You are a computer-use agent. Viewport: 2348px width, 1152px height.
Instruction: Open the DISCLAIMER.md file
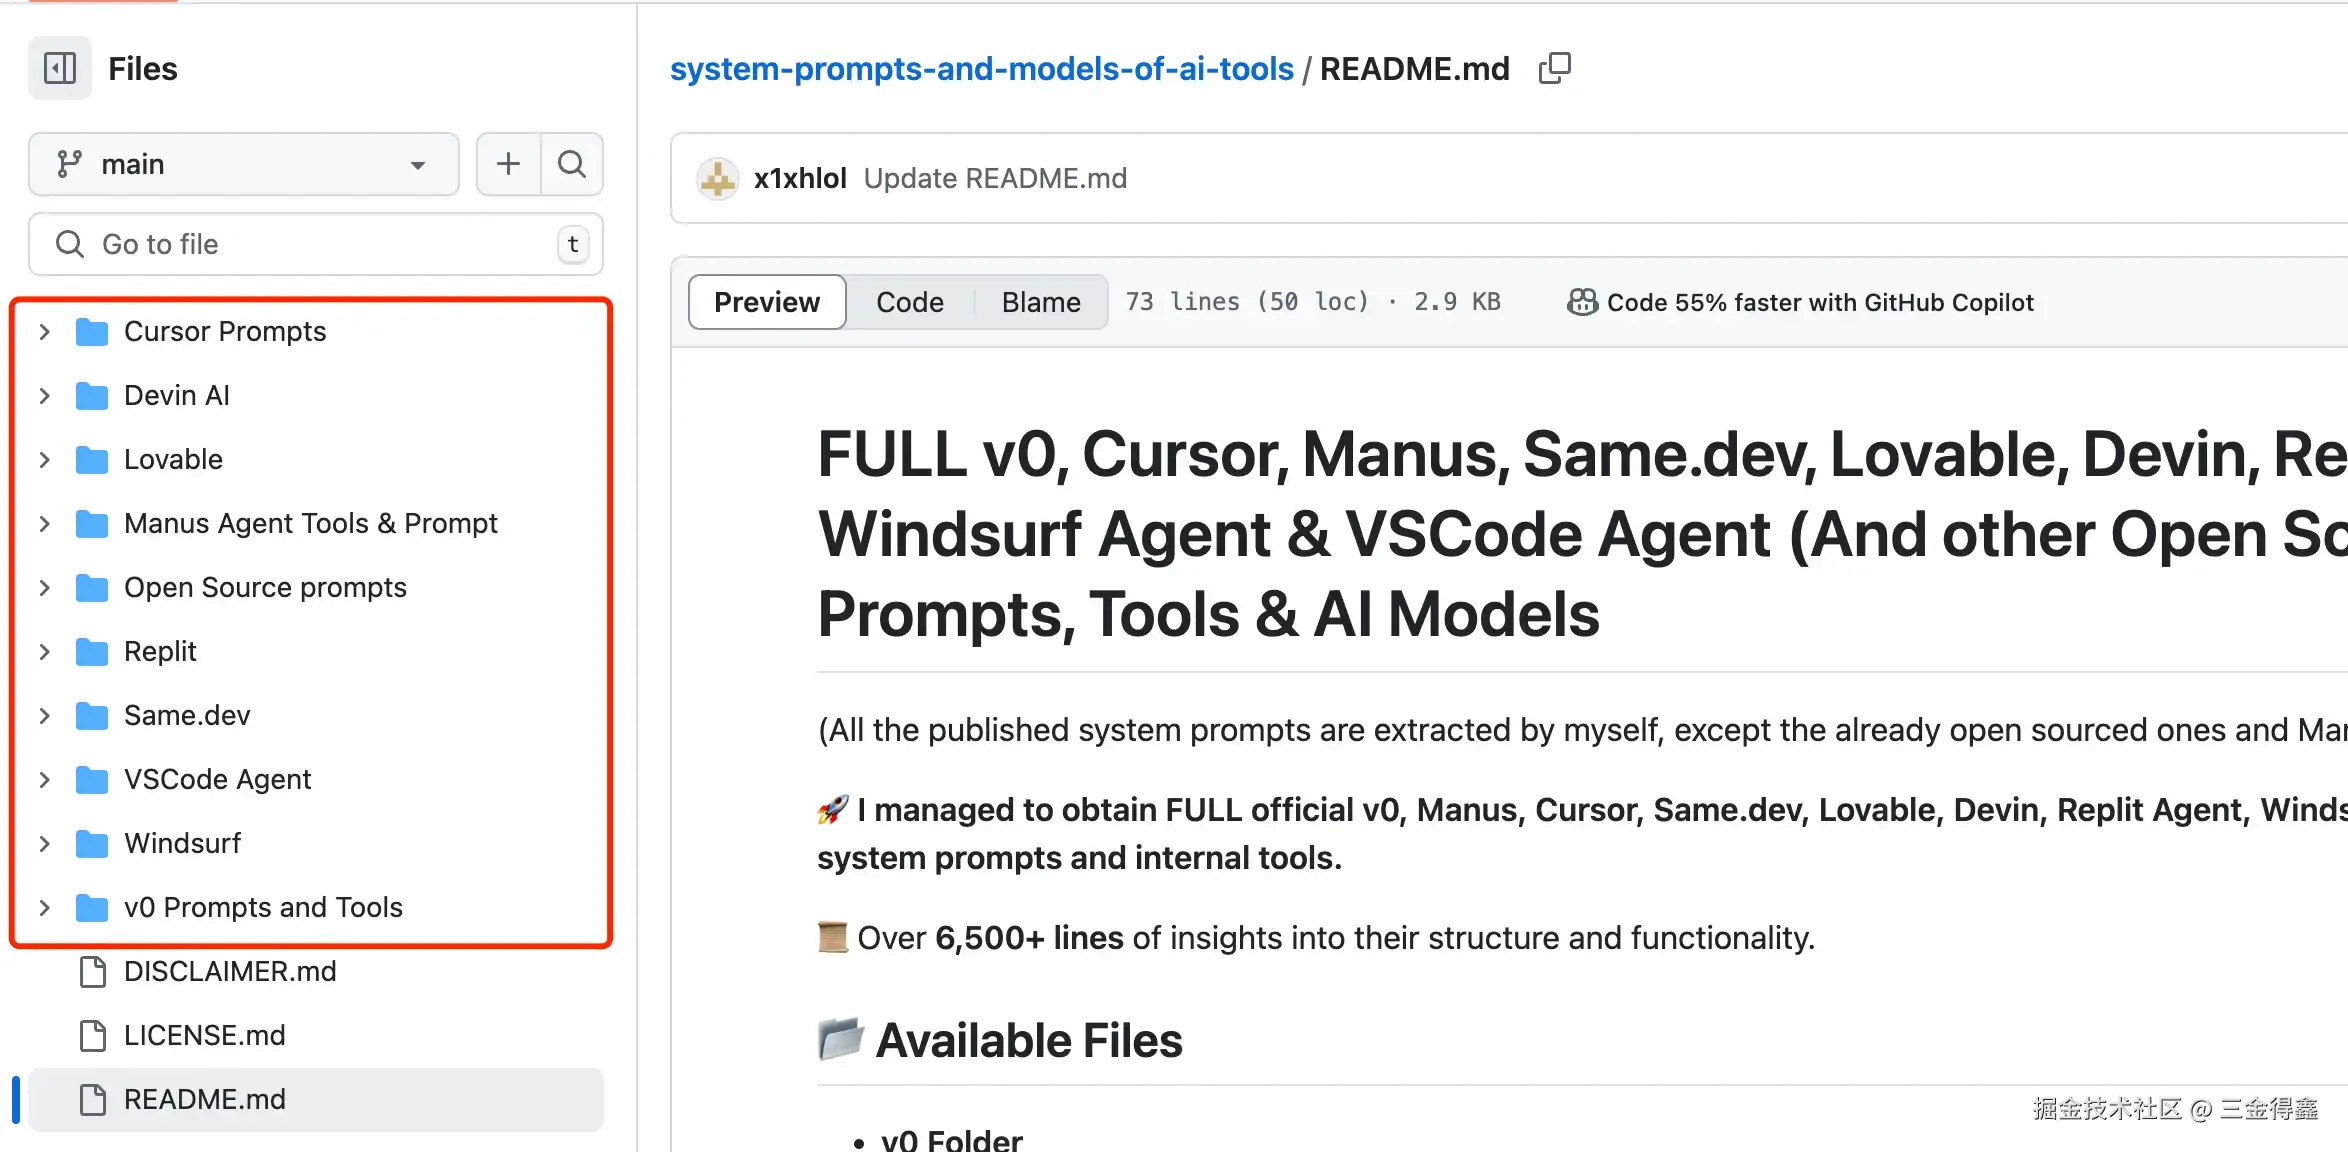[x=230, y=971]
